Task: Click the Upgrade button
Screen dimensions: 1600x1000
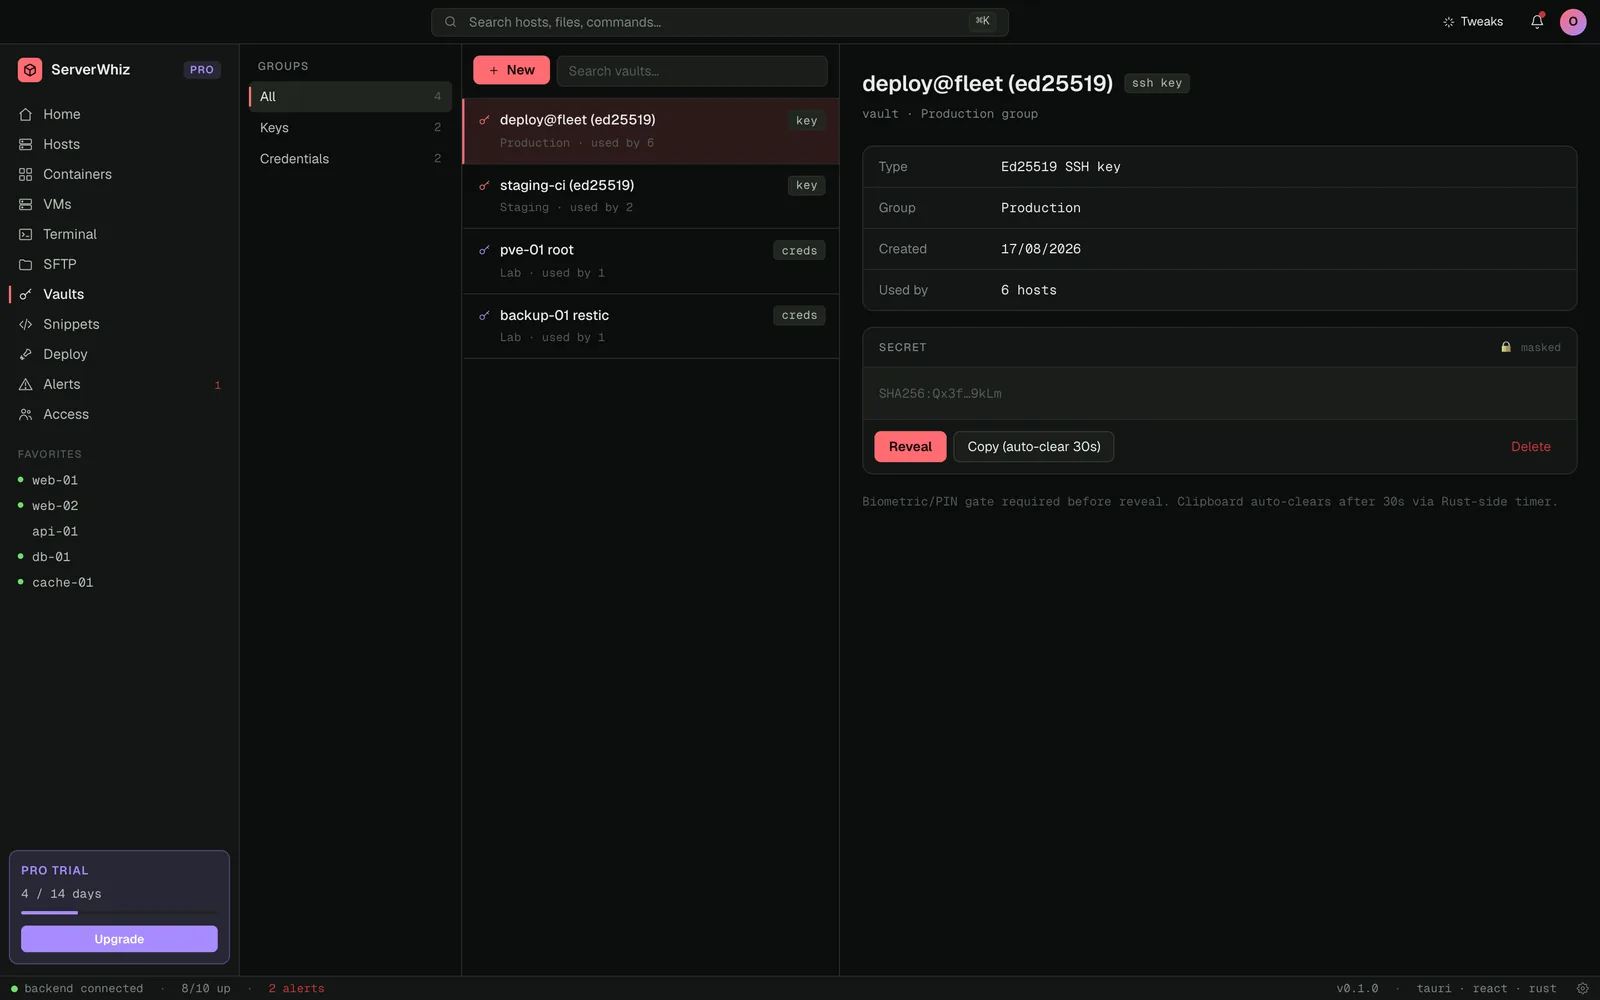Action: 119,939
